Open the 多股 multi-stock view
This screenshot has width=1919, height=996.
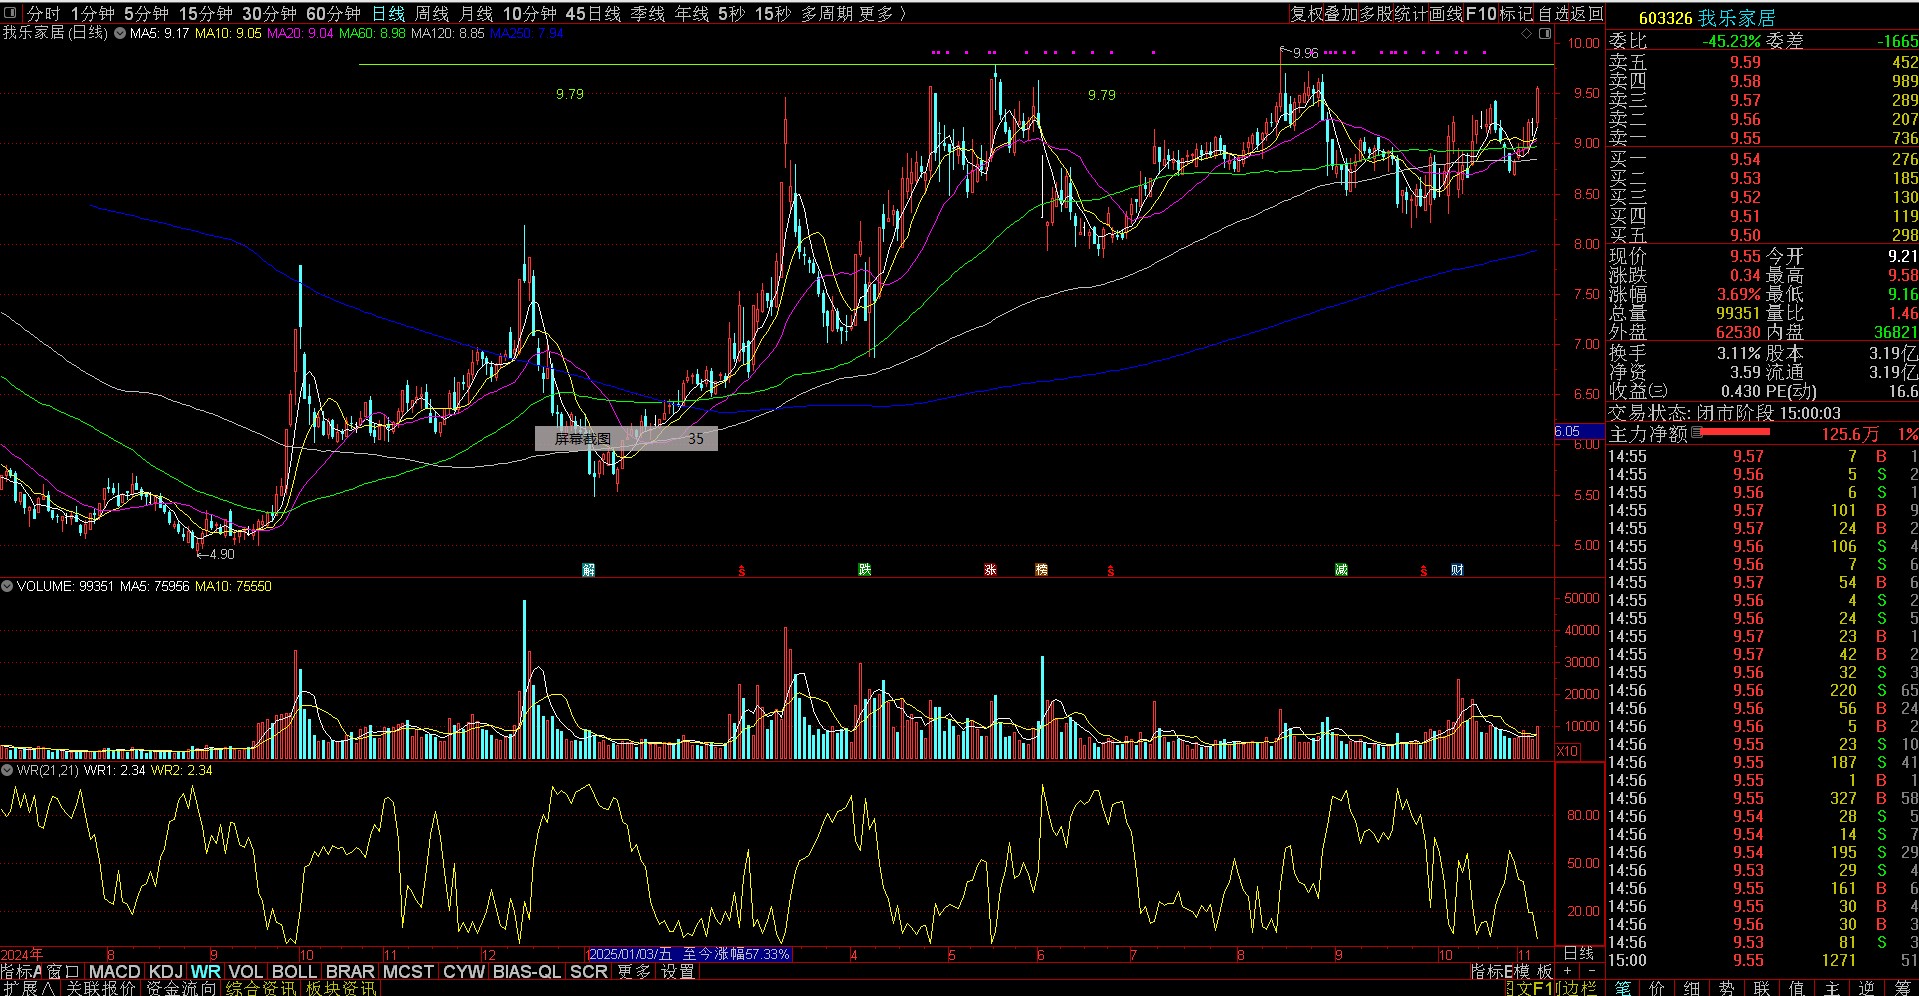1376,14
